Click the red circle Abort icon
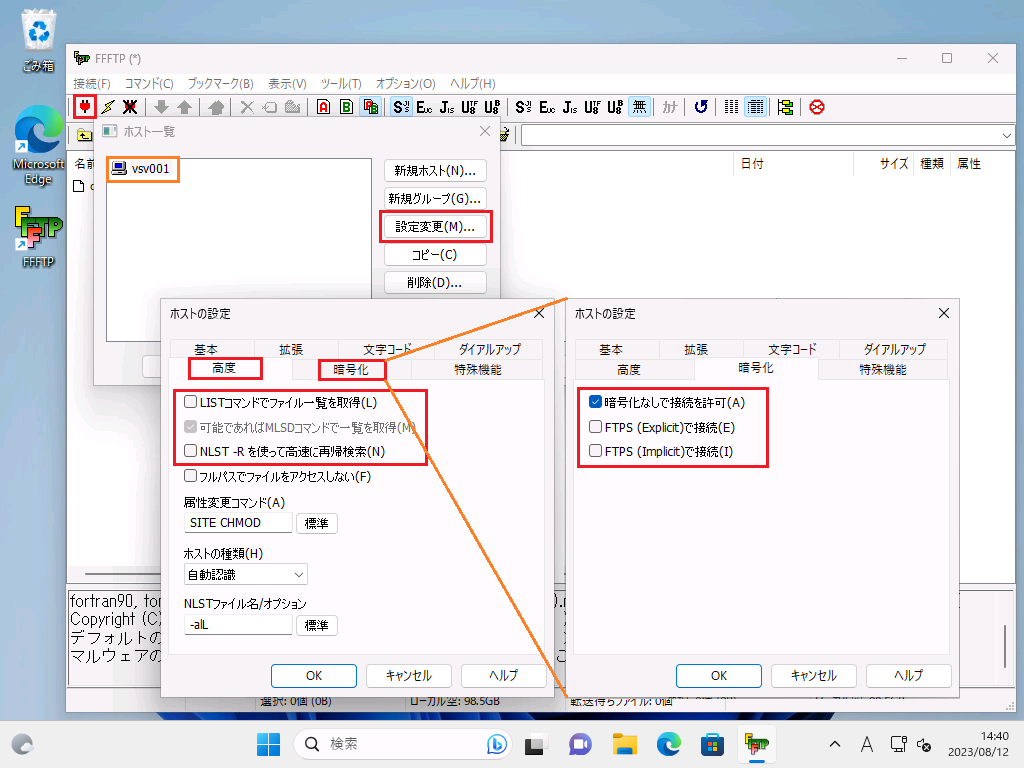1024x768 pixels. tap(817, 107)
